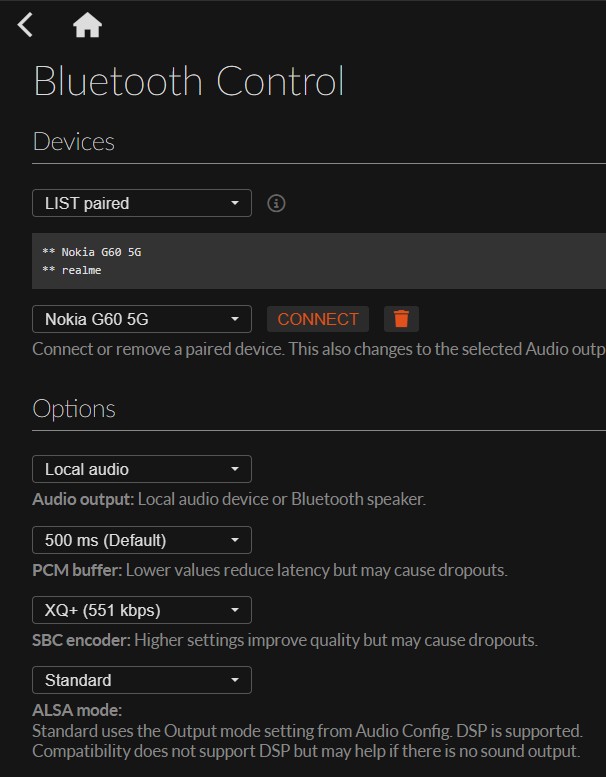
Task: Click the info icon beside LIST paired
Action: 277,203
